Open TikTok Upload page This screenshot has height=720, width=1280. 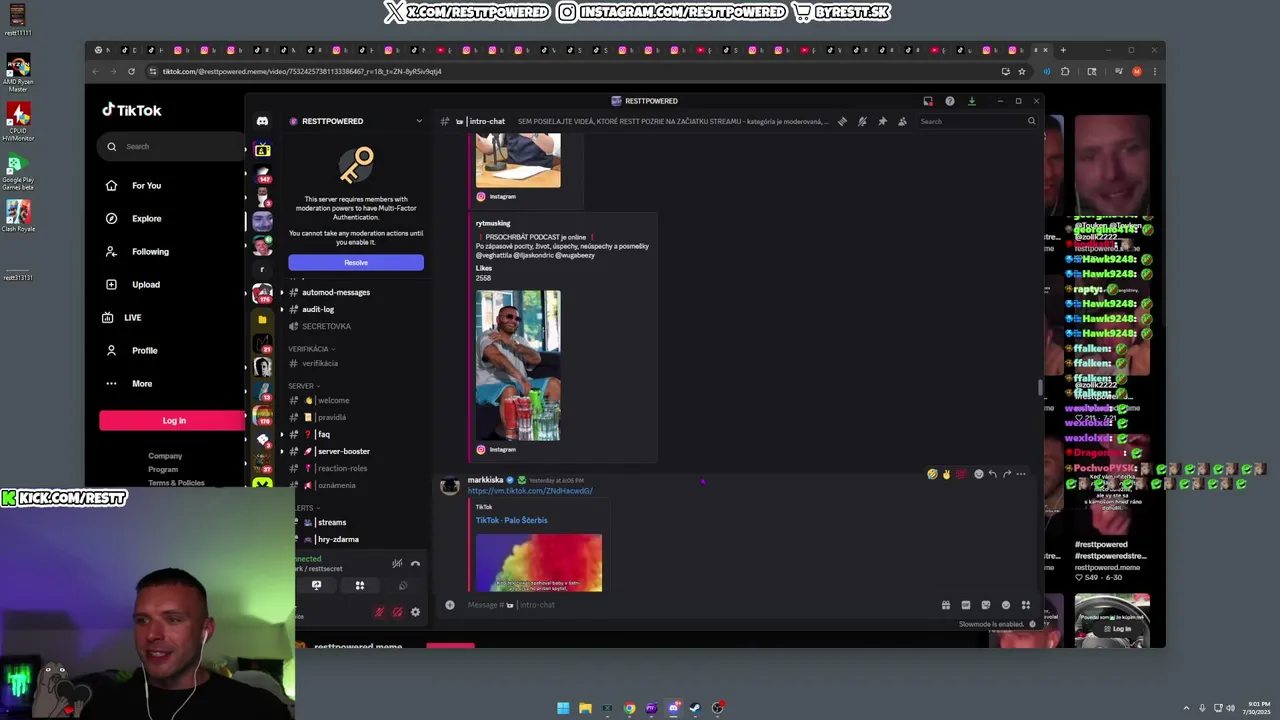tap(146, 284)
